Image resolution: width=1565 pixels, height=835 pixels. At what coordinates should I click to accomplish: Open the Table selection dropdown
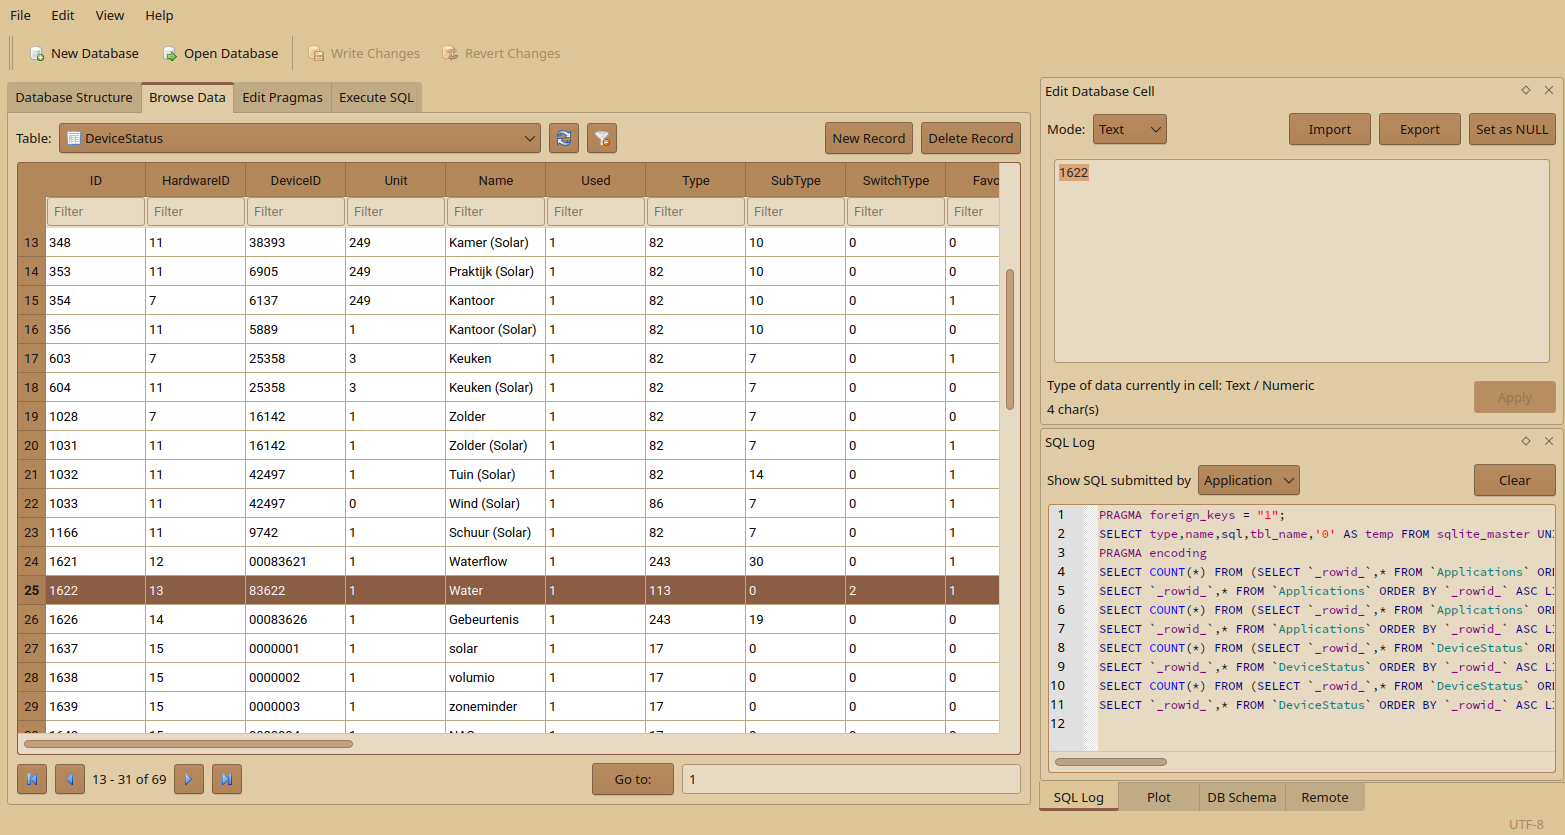point(299,138)
